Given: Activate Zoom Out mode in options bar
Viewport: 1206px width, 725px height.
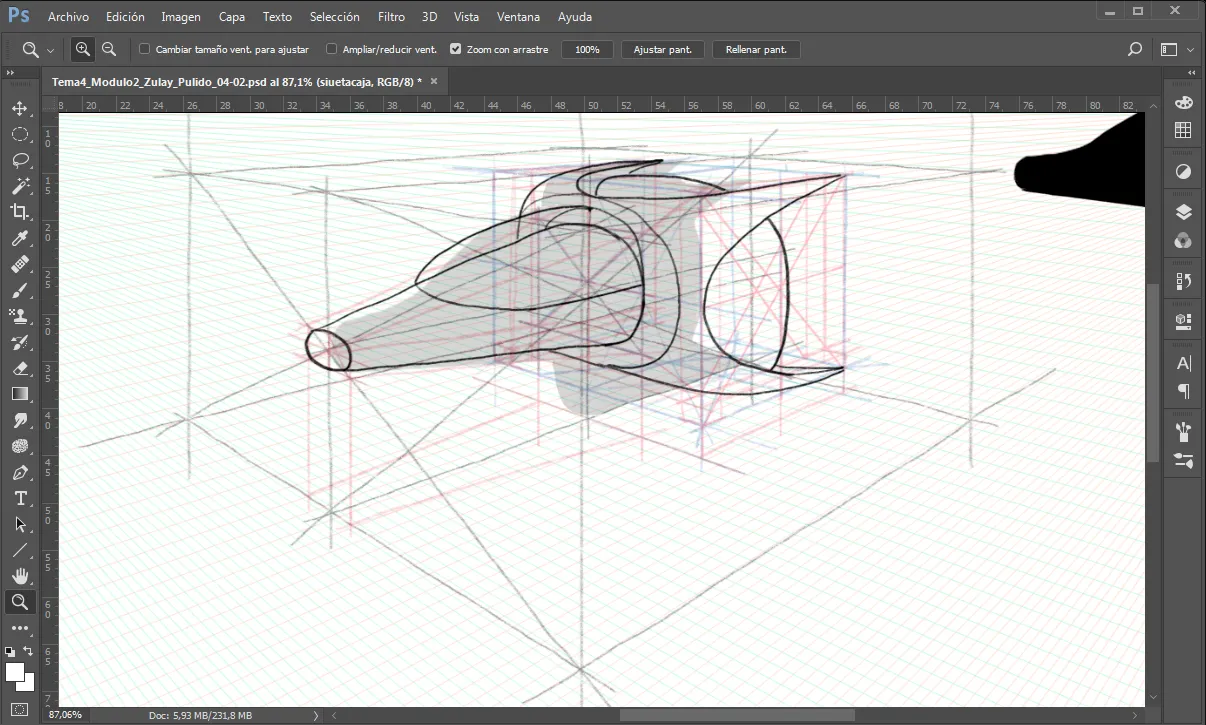Looking at the screenshot, I should click(109, 49).
